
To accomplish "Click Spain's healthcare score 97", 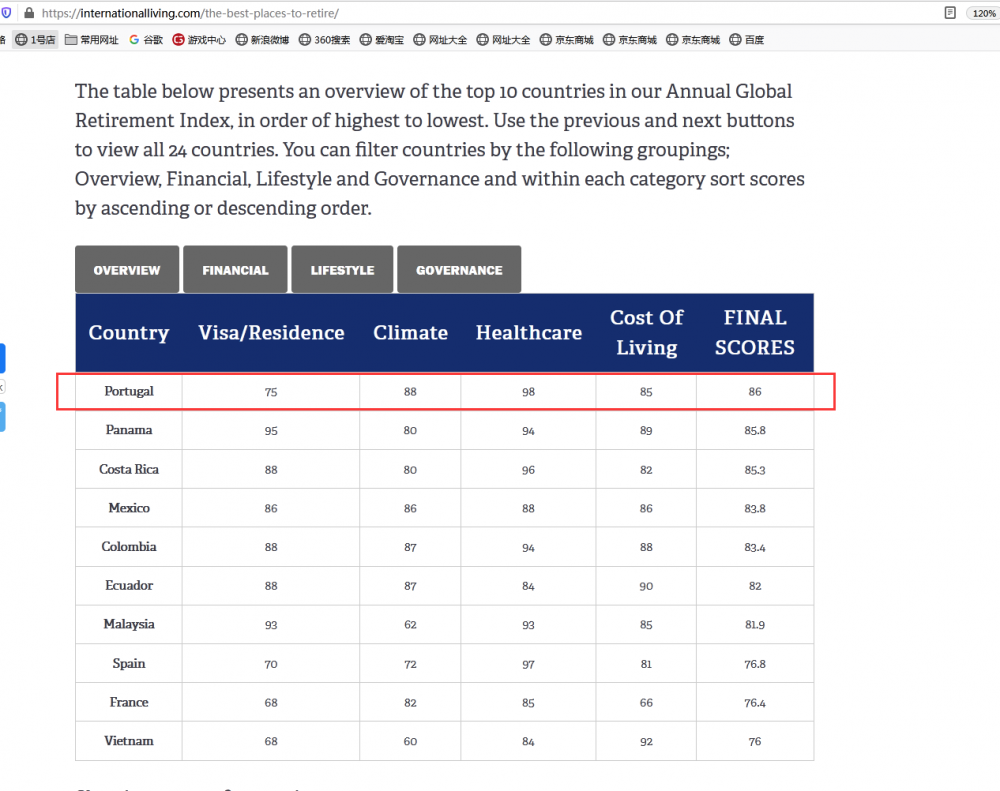I will [x=528, y=664].
